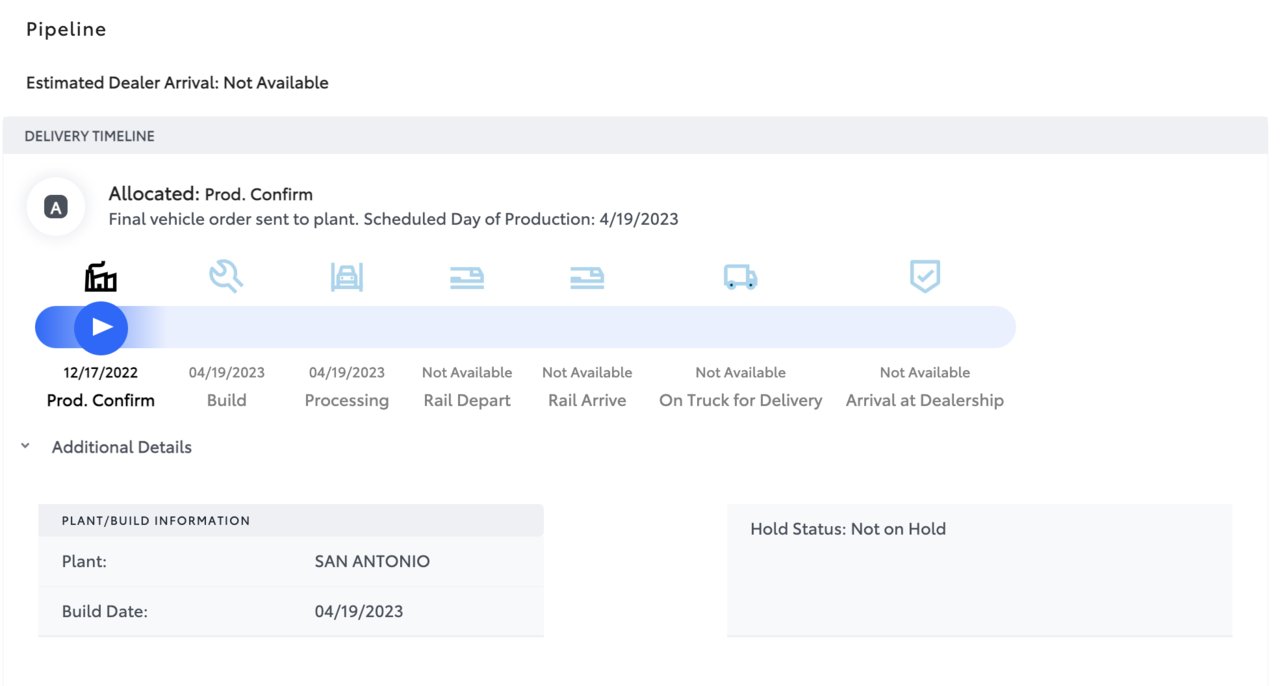Image resolution: width=1280 pixels, height=686 pixels.
Task: Click the 04/19/2023 date above Processing
Action: click(347, 372)
